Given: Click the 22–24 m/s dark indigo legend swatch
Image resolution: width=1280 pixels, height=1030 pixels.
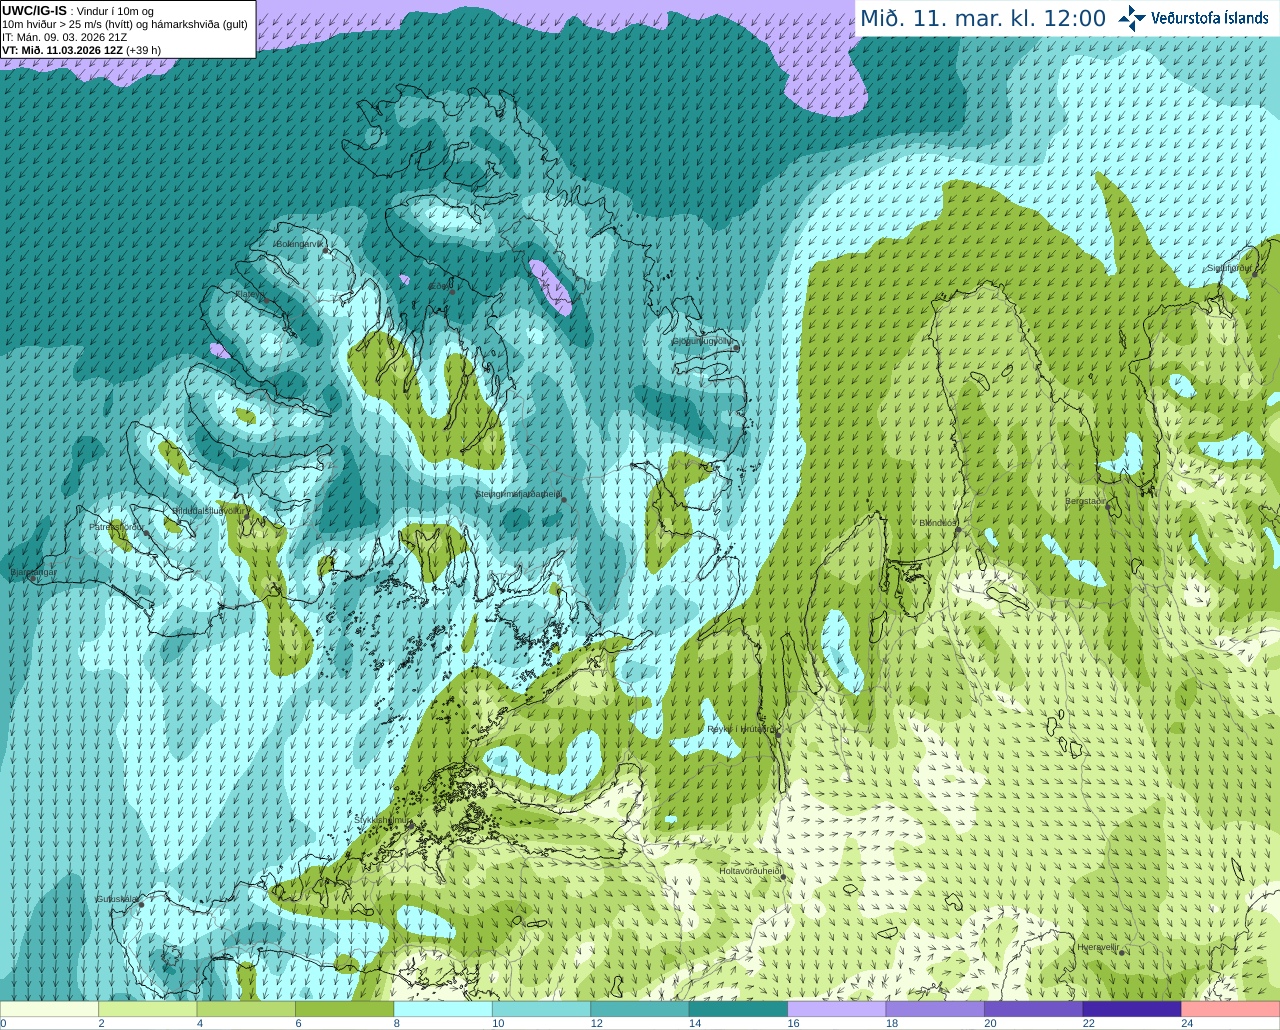Looking at the screenshot, I should [x=1132, y=1009].
